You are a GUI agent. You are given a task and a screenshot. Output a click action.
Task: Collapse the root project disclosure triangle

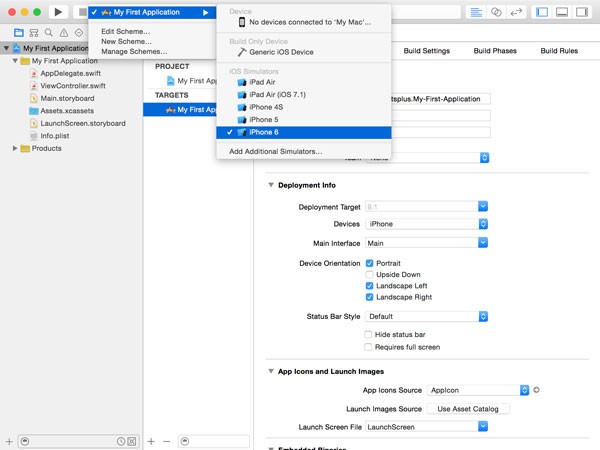pyautogui.click(x=6, y=48)
